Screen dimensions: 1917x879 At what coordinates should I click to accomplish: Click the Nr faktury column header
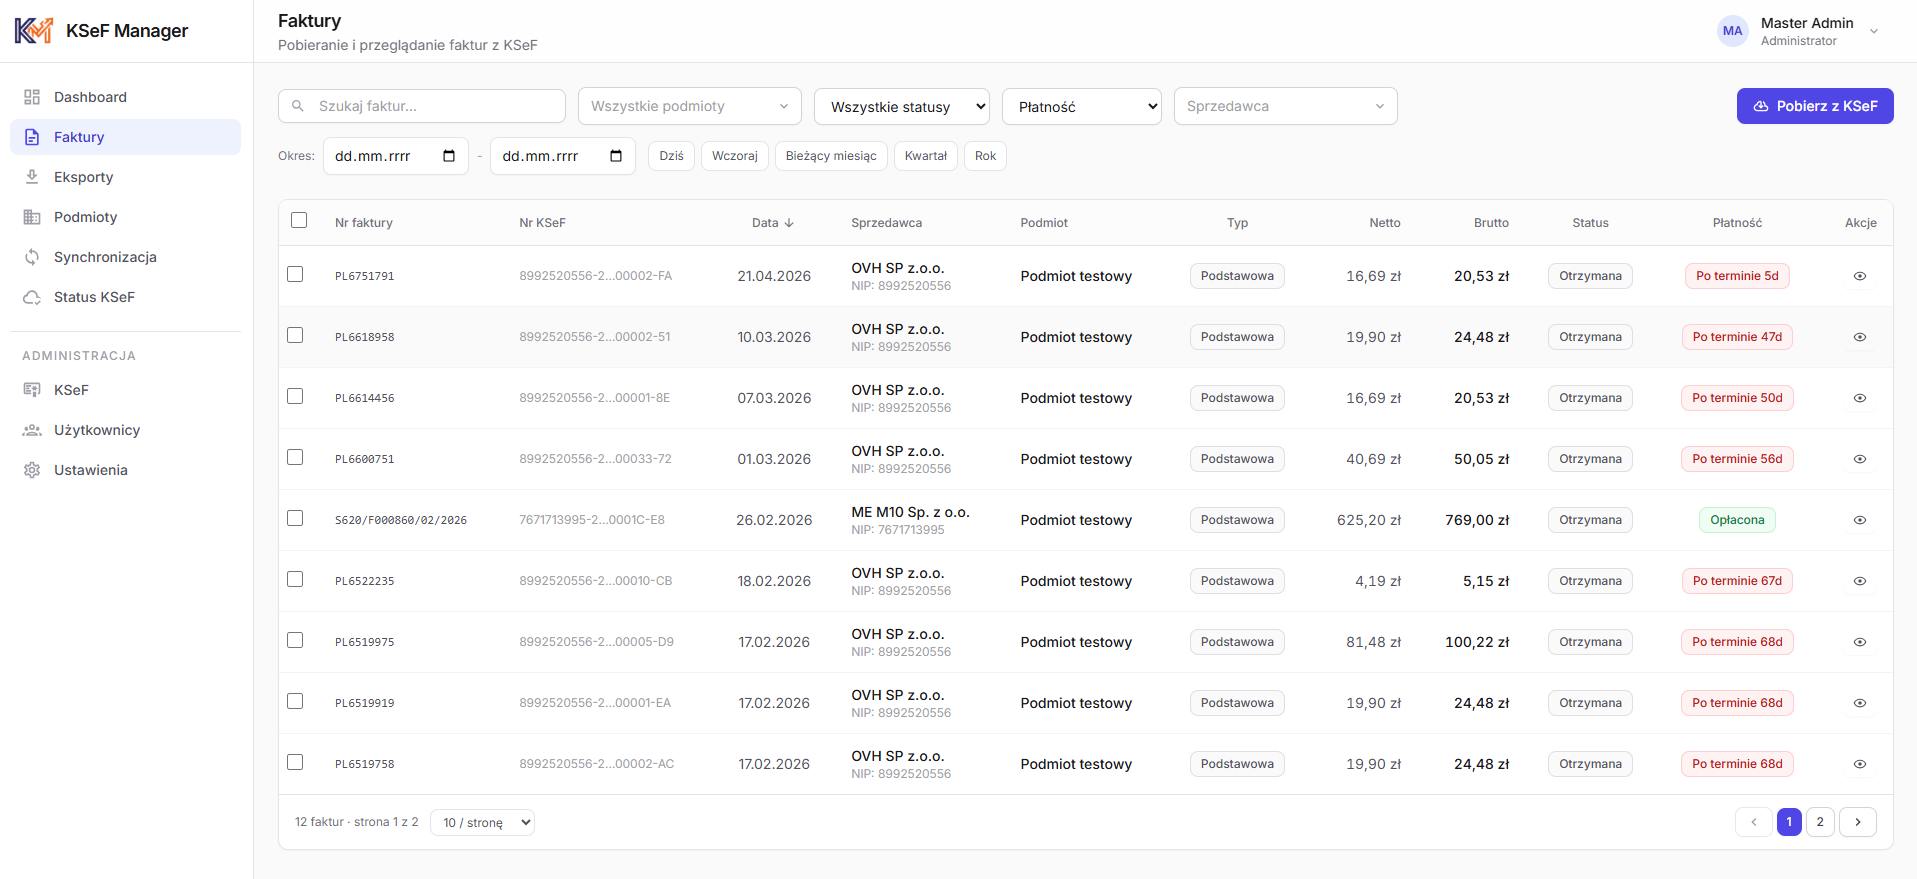click(364, 223)
